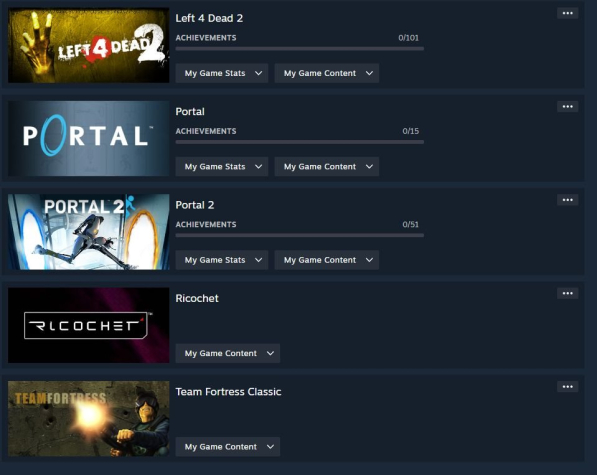The image size is (597, 475).
Task: Click the Ricochet banner thumbnail
Action: pos(89,325)
